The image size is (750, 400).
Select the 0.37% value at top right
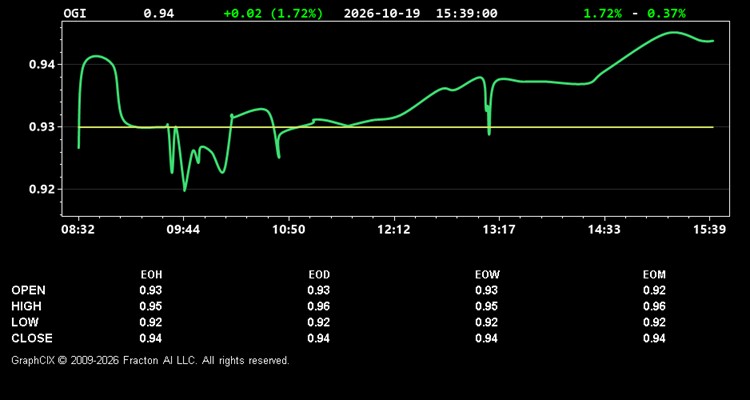click(666, 13)
